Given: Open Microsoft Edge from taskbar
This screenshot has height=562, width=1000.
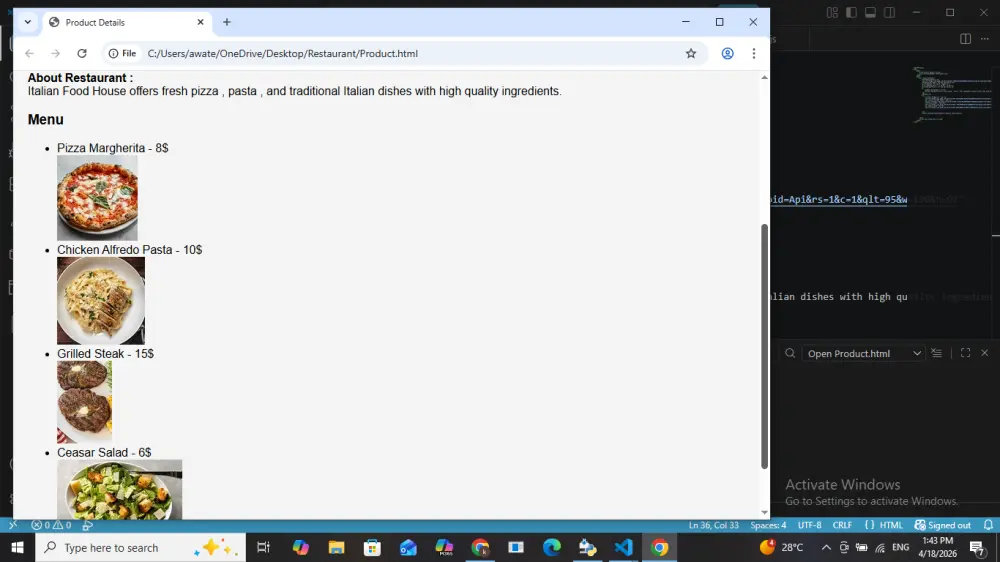Looking at the screenshot, I should click(552, 547).
